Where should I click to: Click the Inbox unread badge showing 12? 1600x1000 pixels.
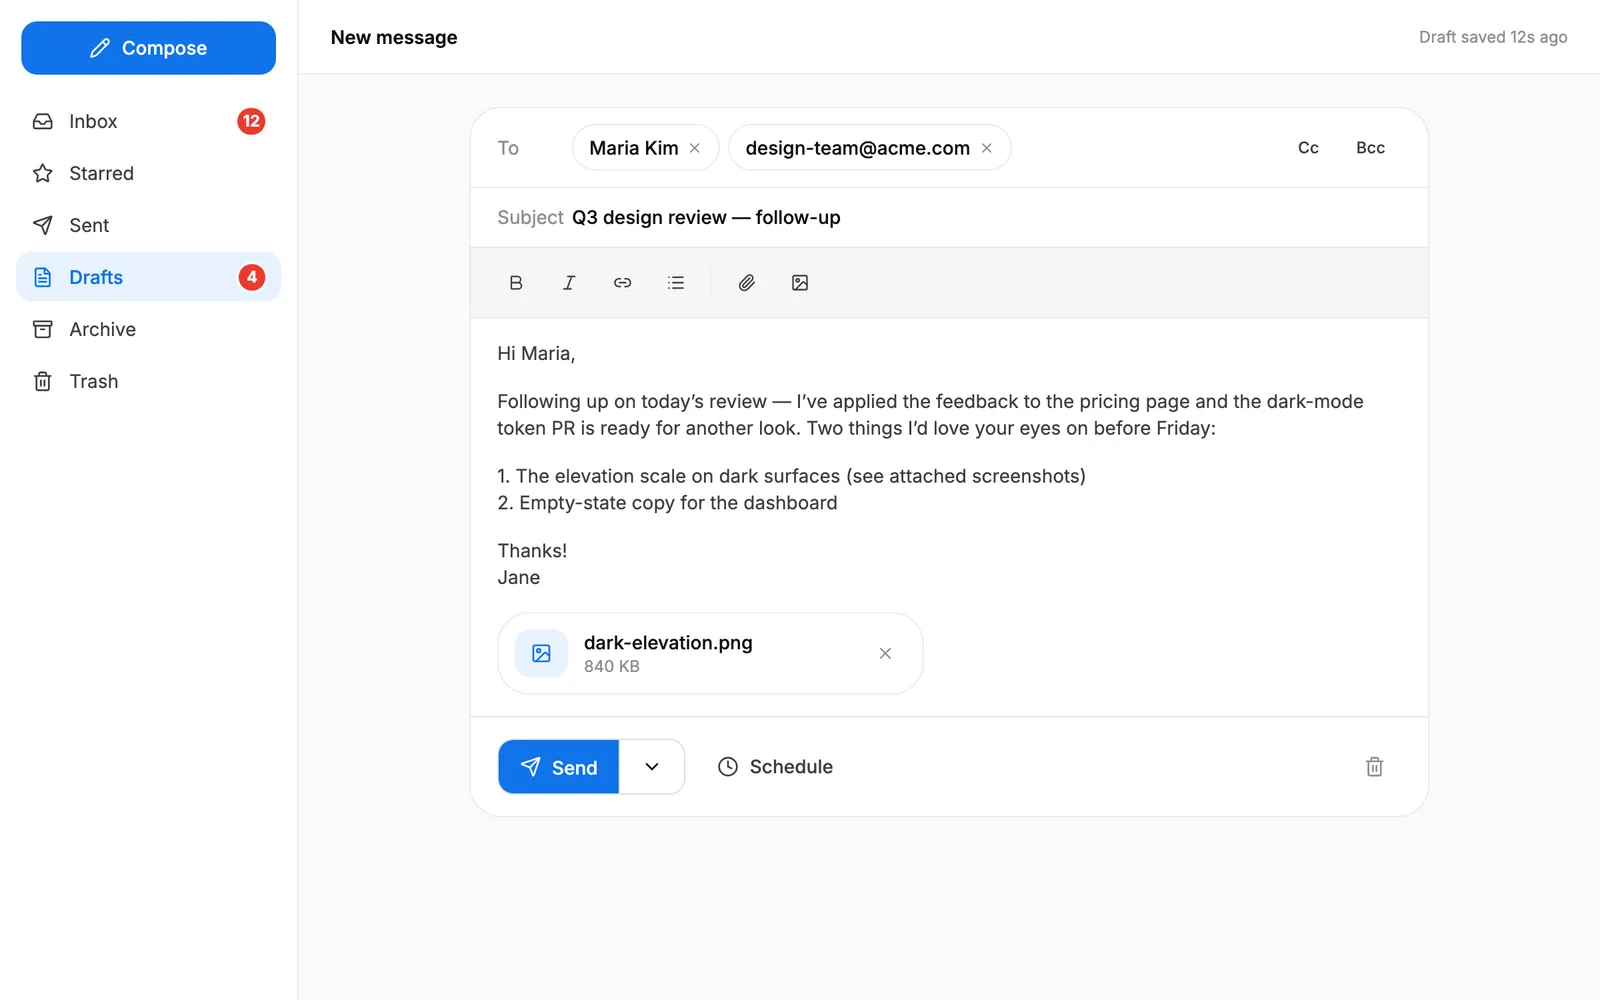coord(251,121)
